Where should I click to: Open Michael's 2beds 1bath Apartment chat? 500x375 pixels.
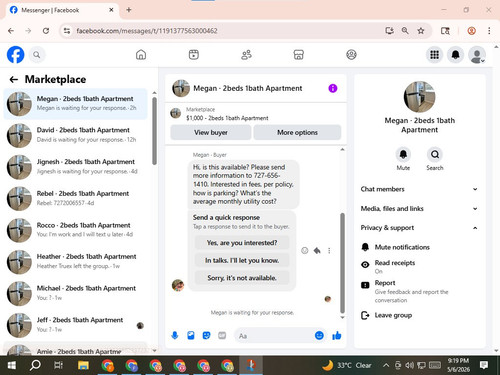[75, 293]
